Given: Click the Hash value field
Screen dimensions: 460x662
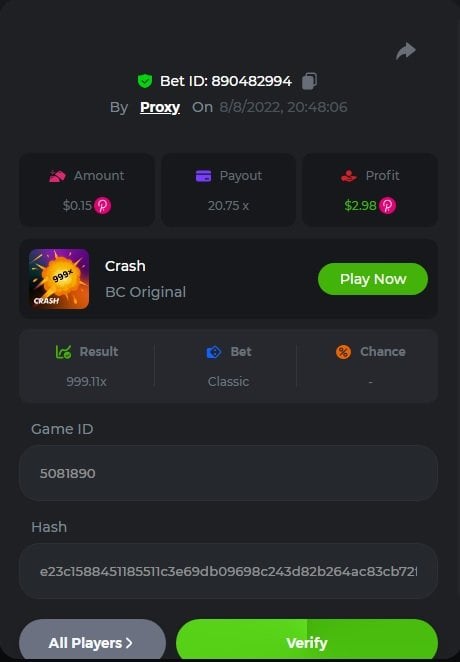Looking at the screenshot, I should pyautogui.click(x=228, y=571).
